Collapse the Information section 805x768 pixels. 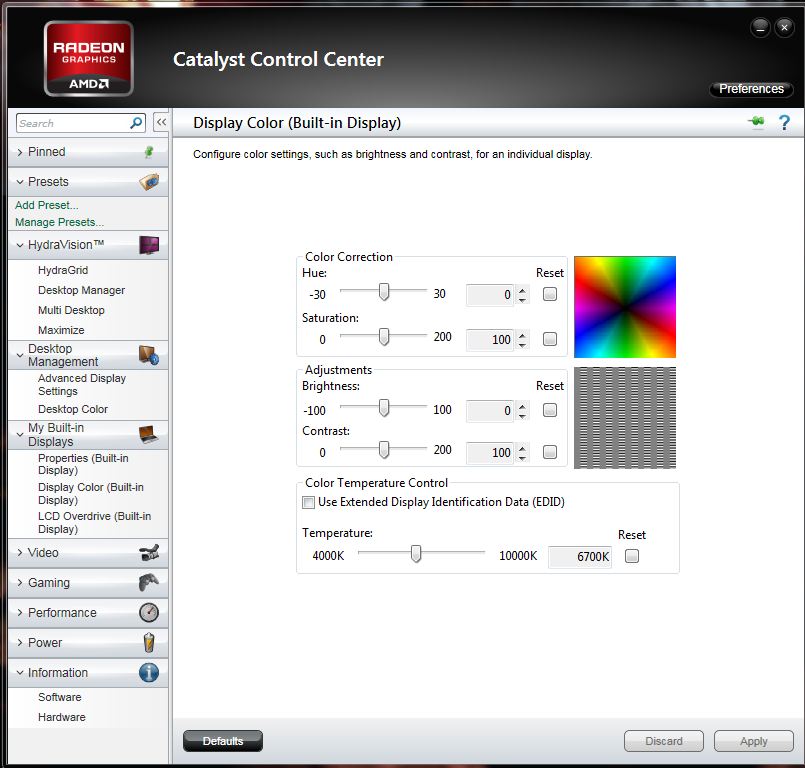tap(20, 672)
